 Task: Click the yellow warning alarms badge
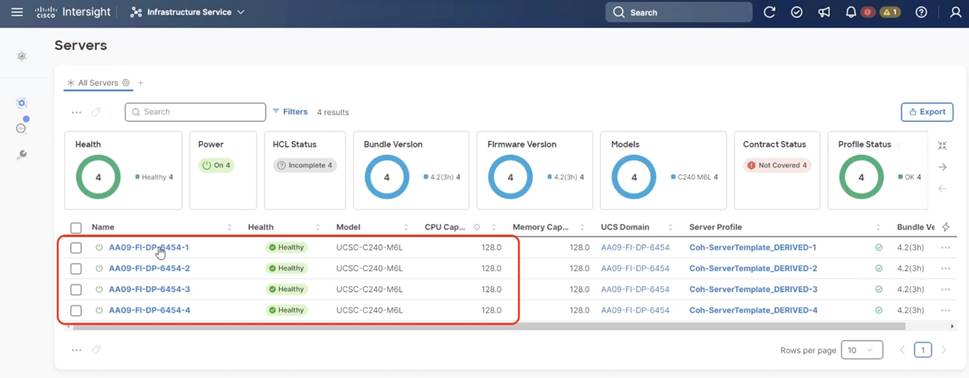pos(890,12)
